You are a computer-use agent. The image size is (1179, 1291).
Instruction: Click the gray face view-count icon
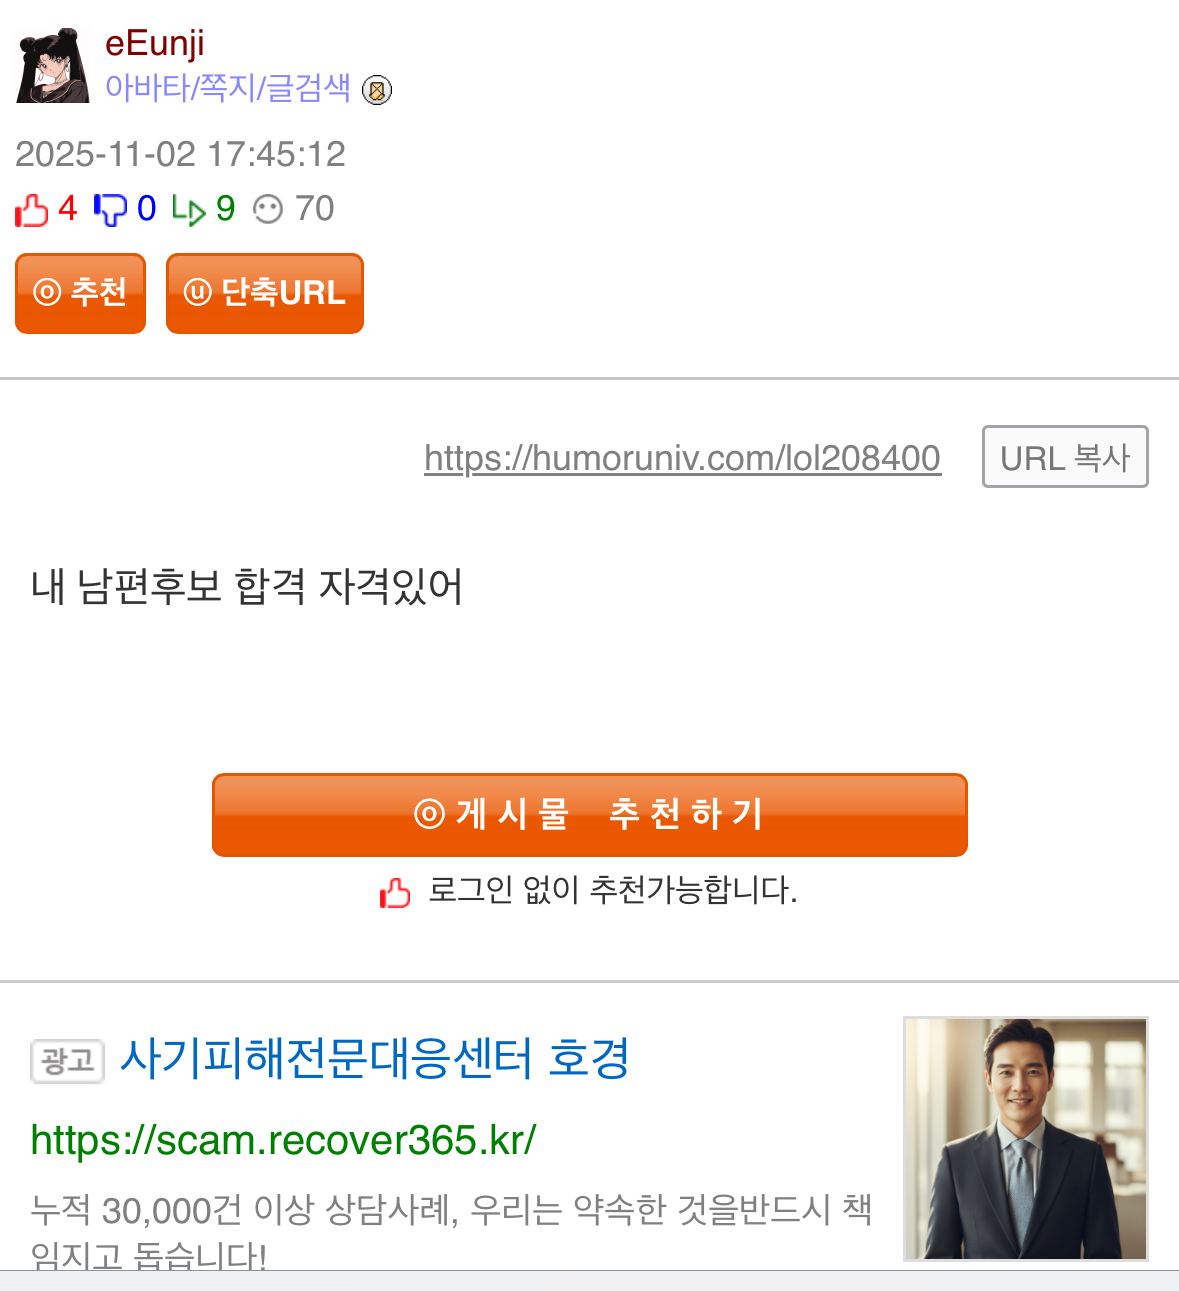pyautogui.click(x=268, y=209)
